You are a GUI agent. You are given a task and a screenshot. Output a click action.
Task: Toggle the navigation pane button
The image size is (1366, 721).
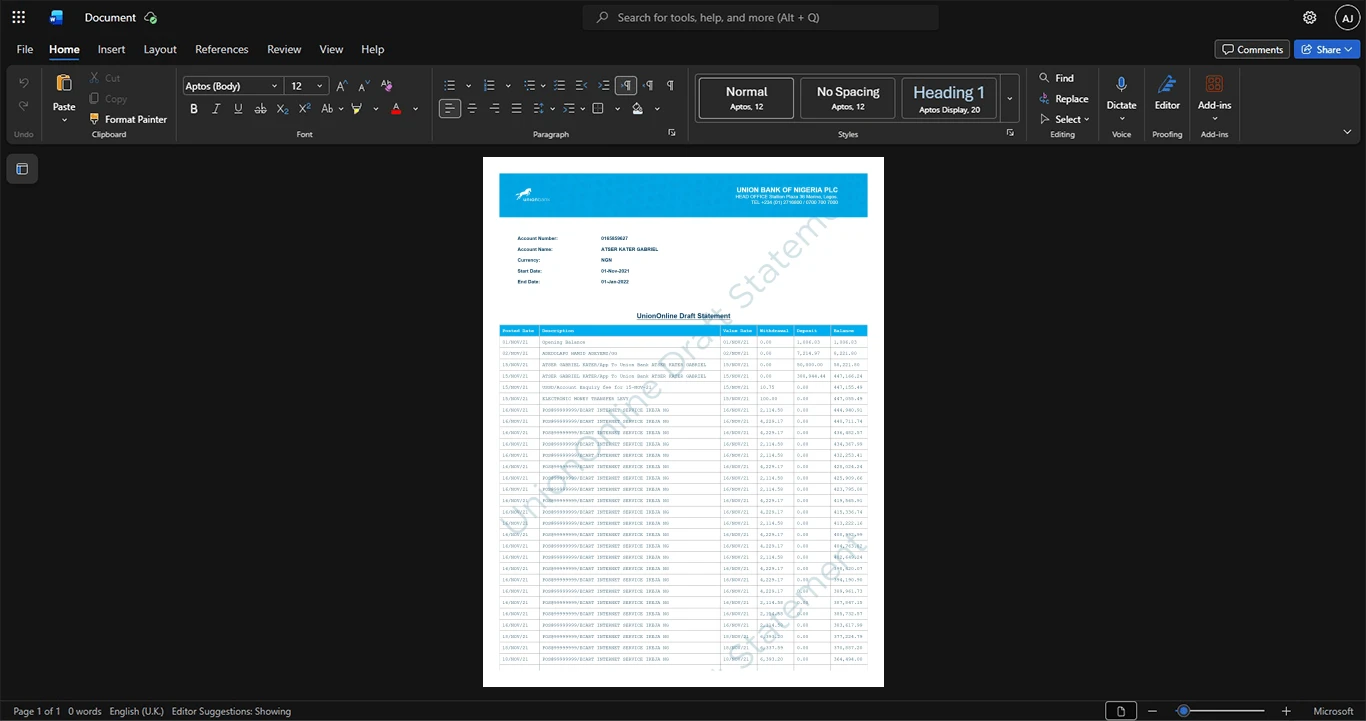click(22, 169)
